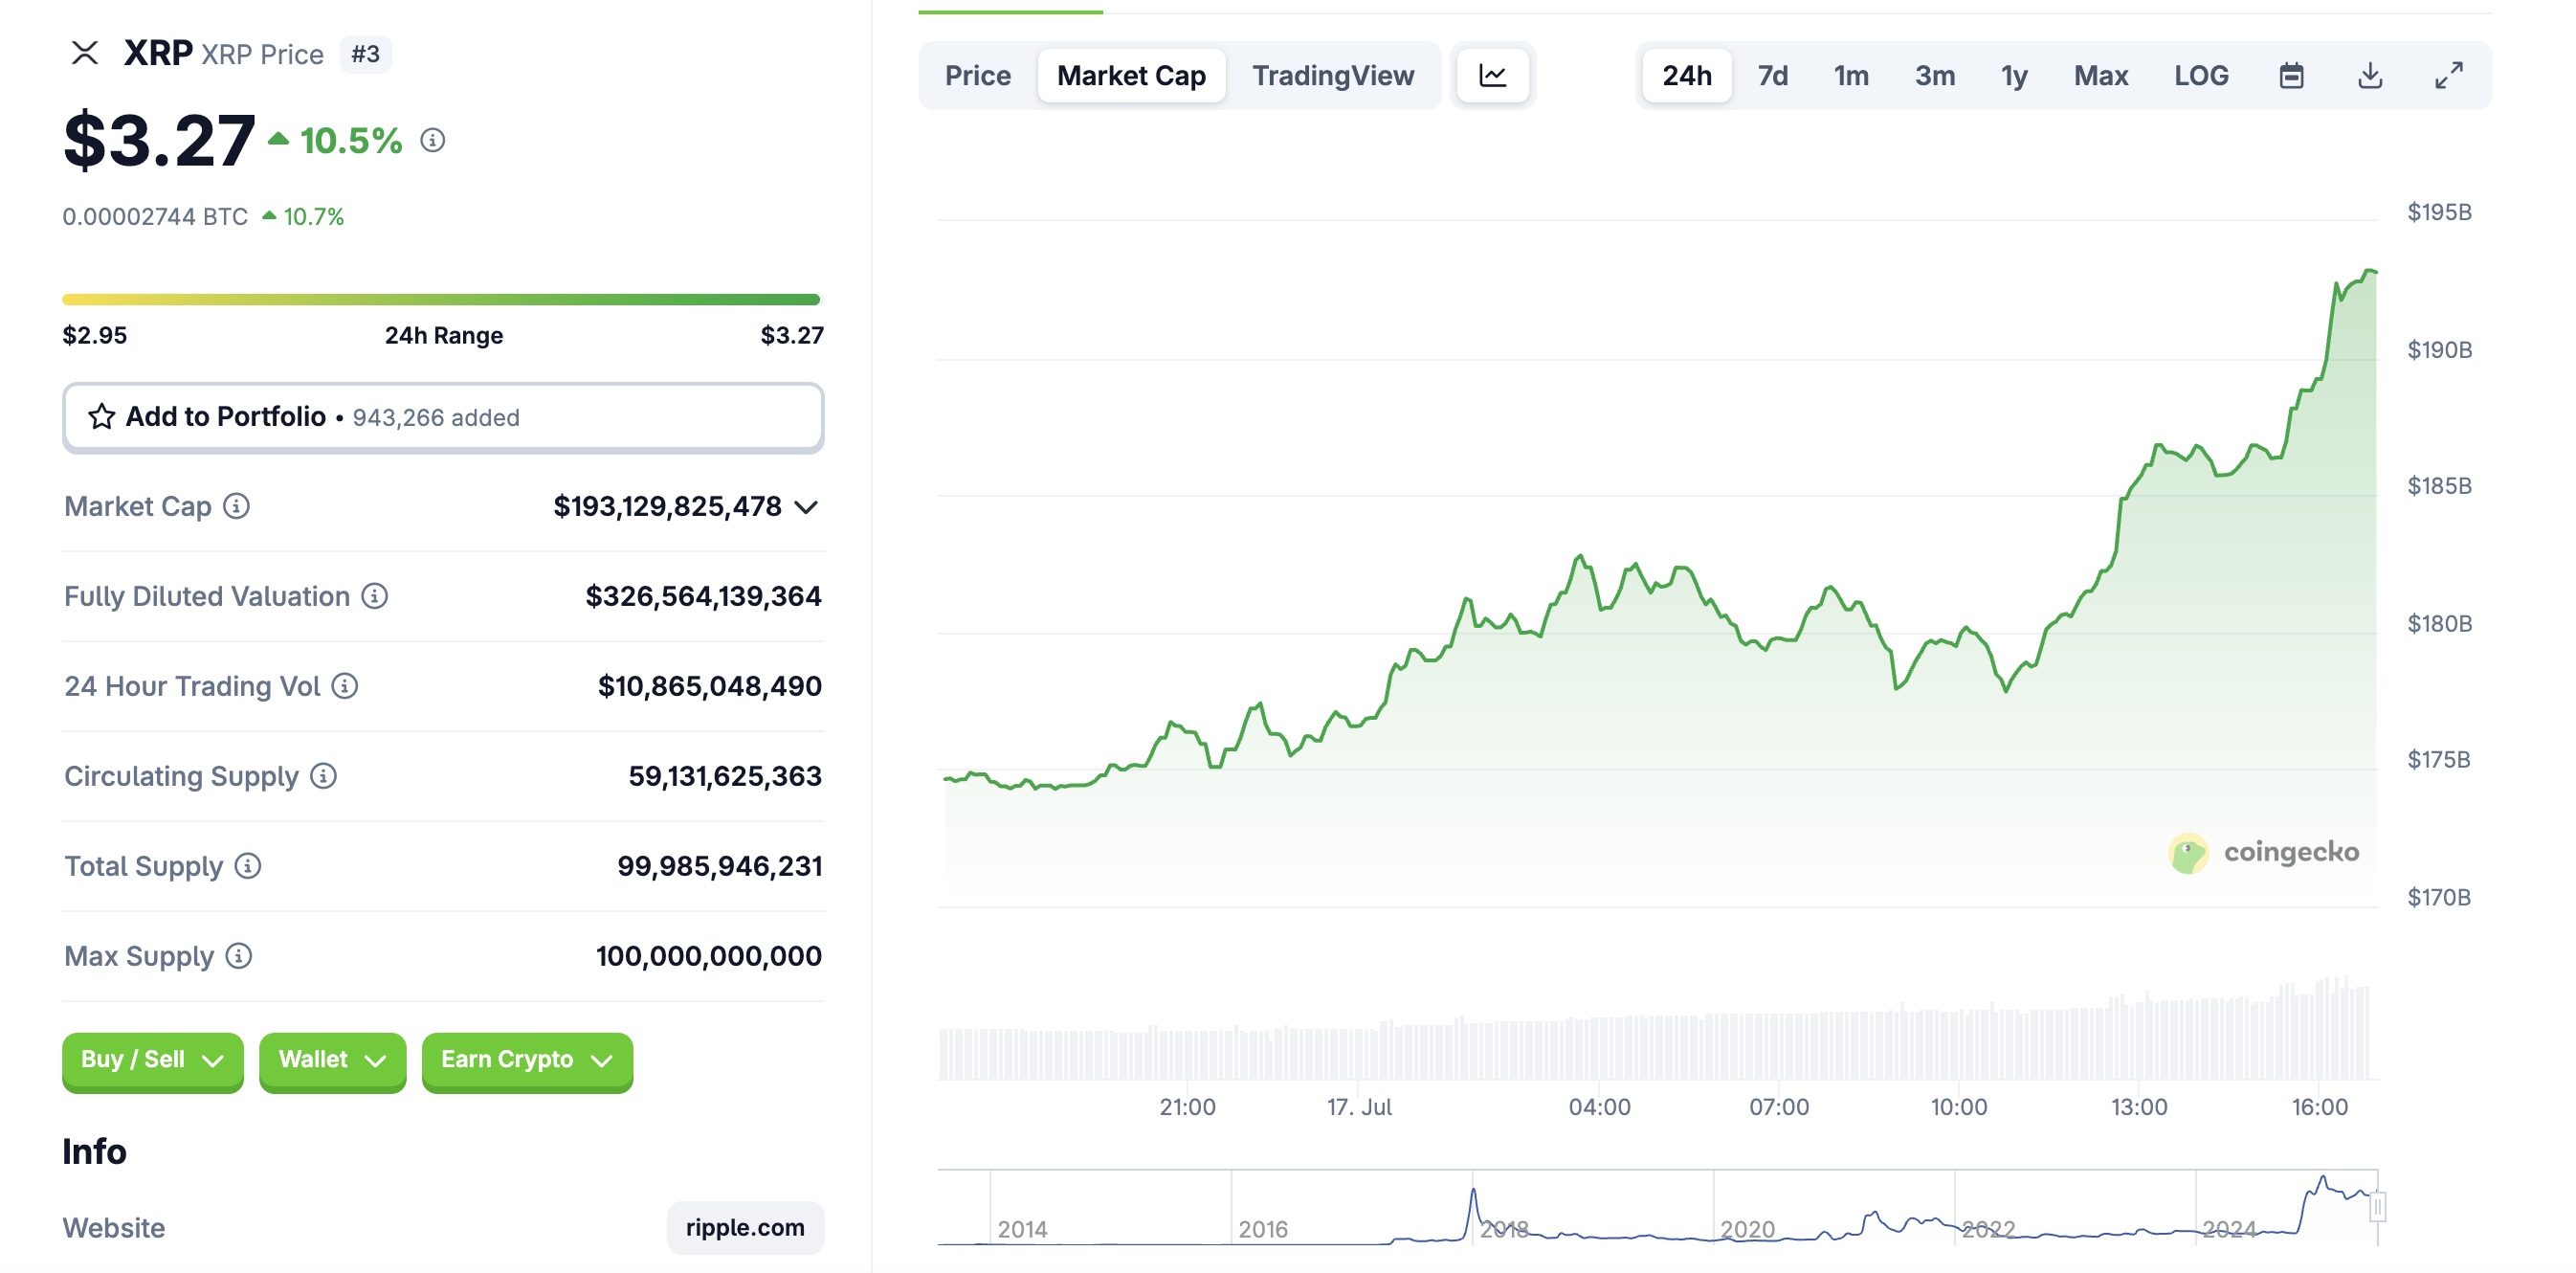Screen dimensions: 2576x1273
Task: Open the calendar date range picker
Action: (2291, 75)
